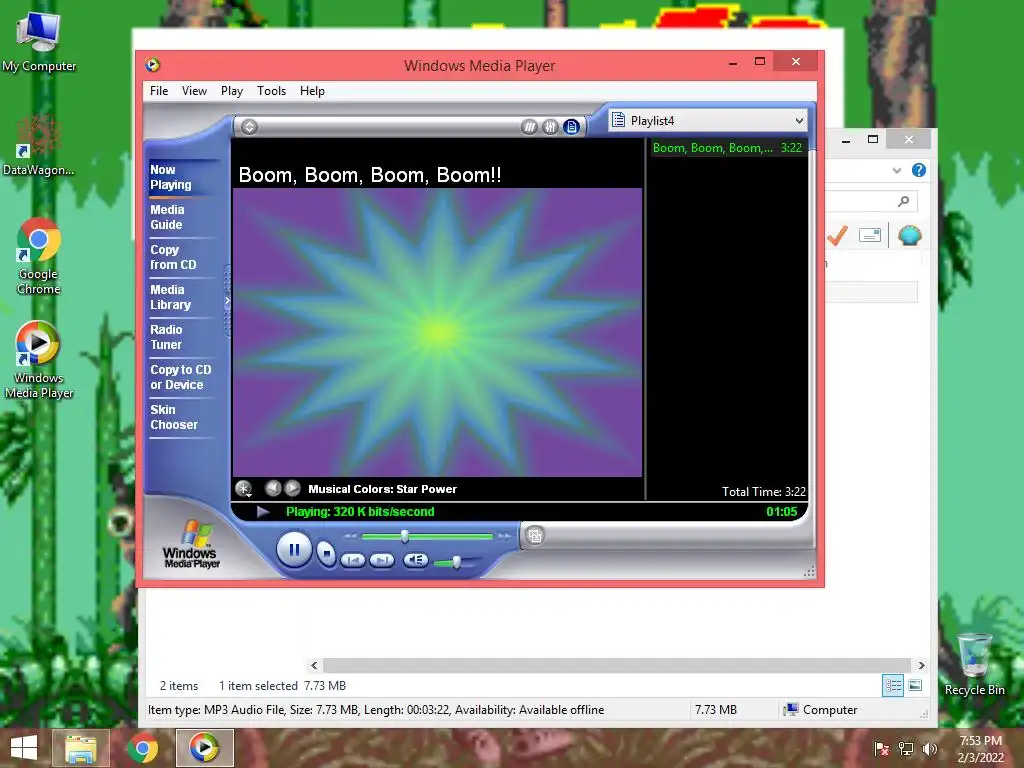
Task: Click the fast-forward arrows beside seek bar
Action: coord(504,536)
